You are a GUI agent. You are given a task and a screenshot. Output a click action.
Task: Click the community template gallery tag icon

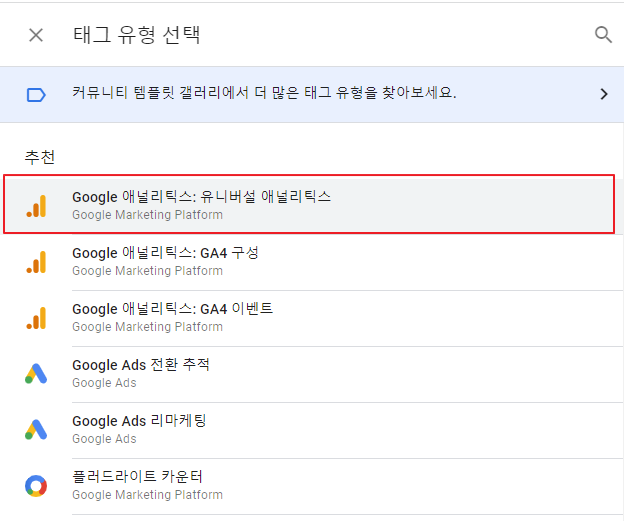tap(36, 95)
